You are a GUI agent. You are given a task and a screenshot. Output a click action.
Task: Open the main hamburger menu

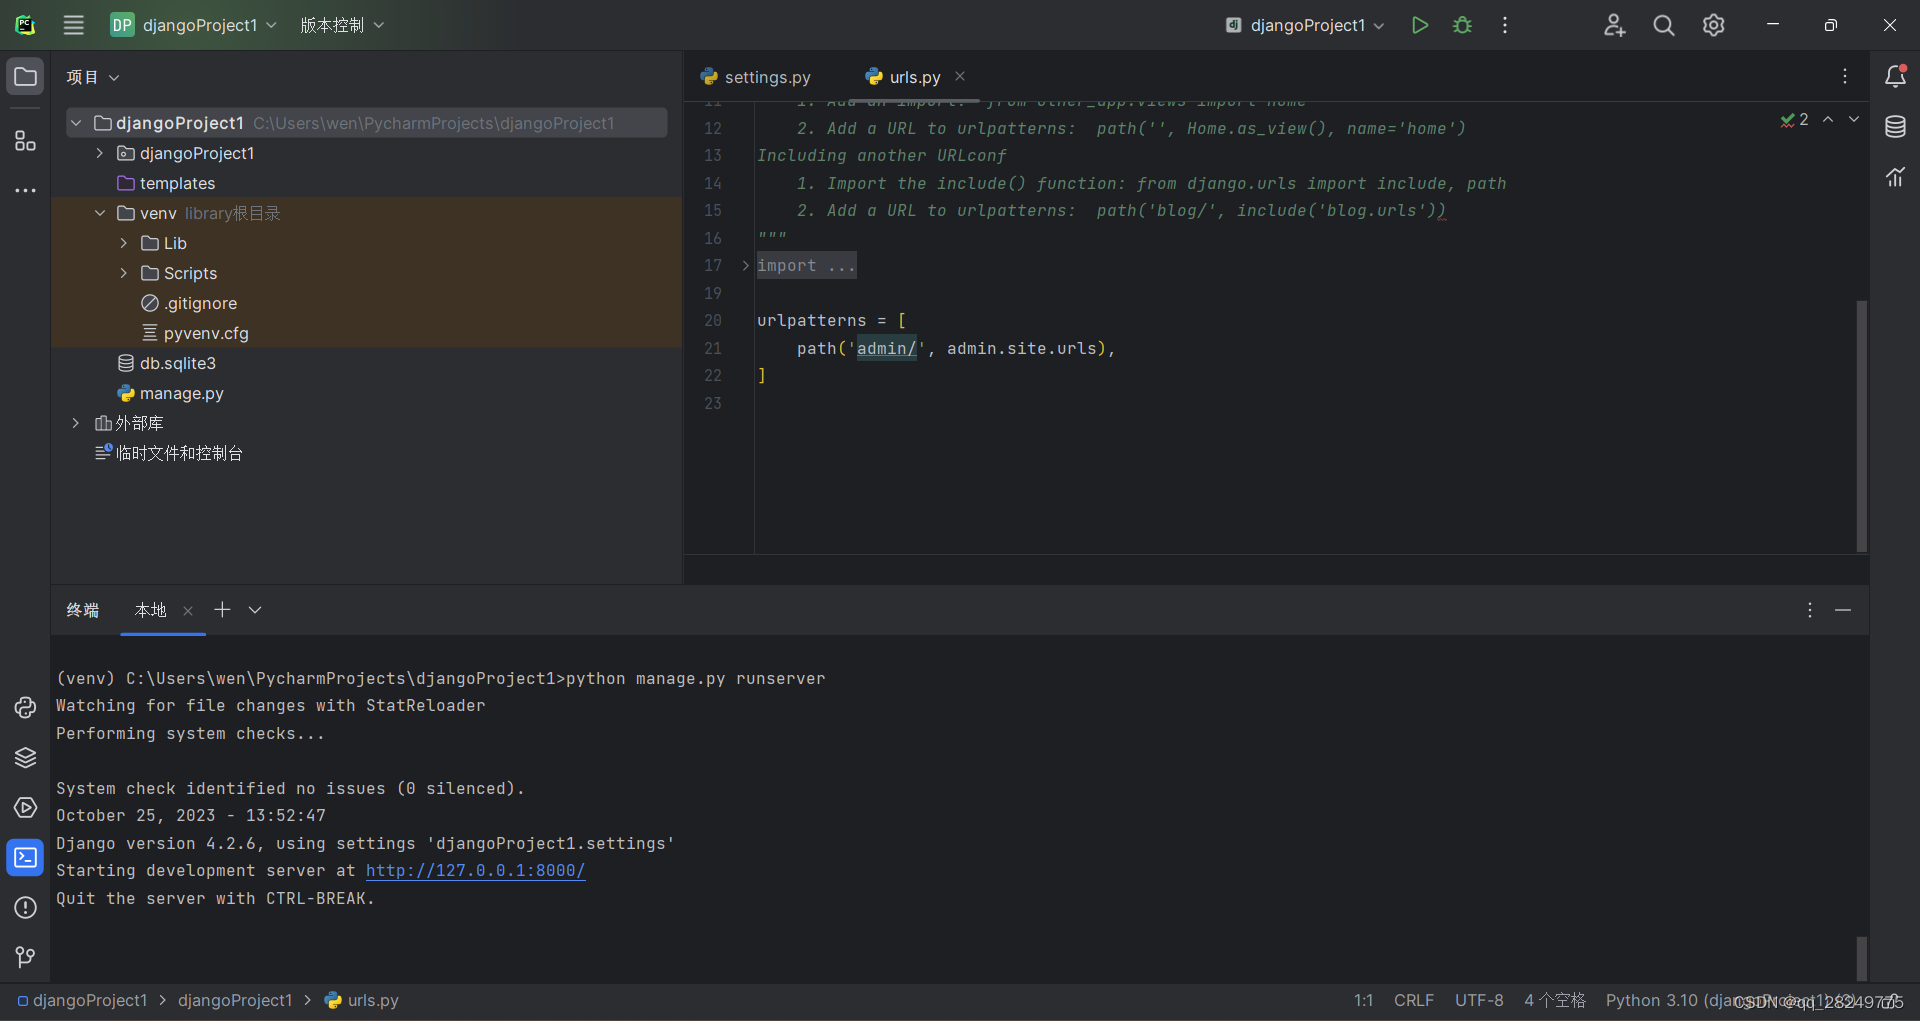pos(73,25)
